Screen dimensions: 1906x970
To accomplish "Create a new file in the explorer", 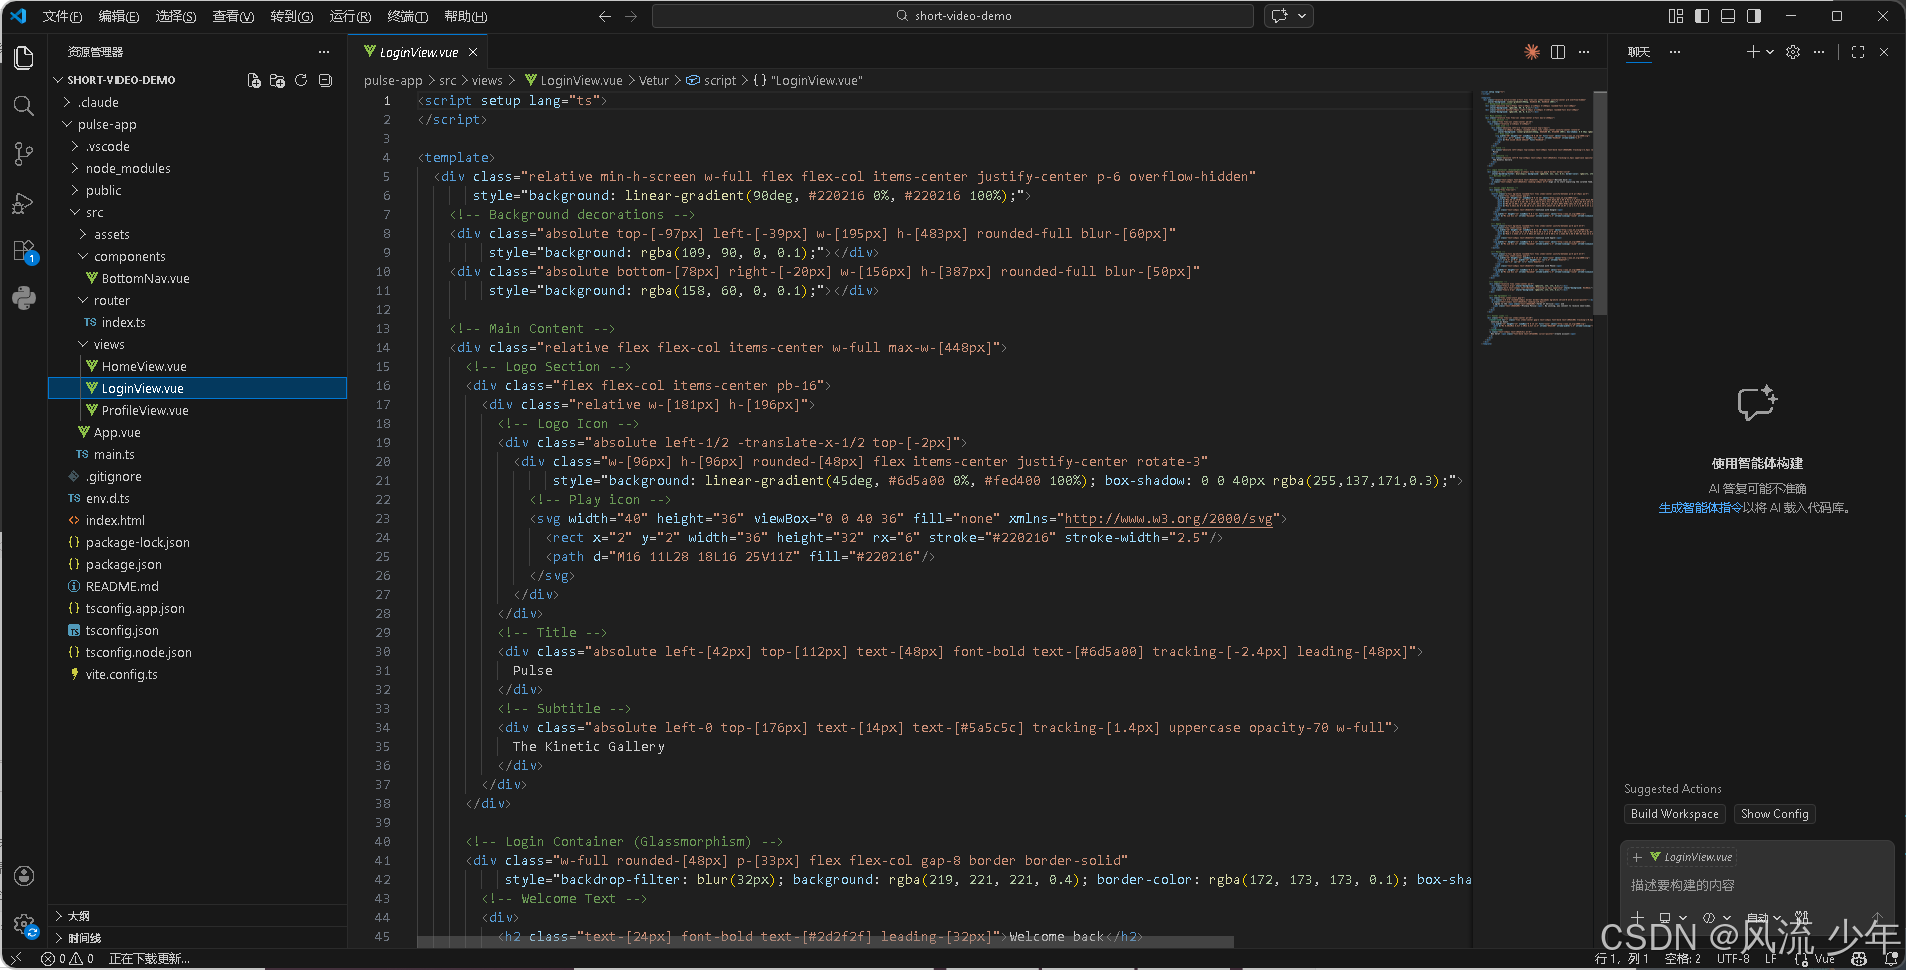I will click(254, 80).
